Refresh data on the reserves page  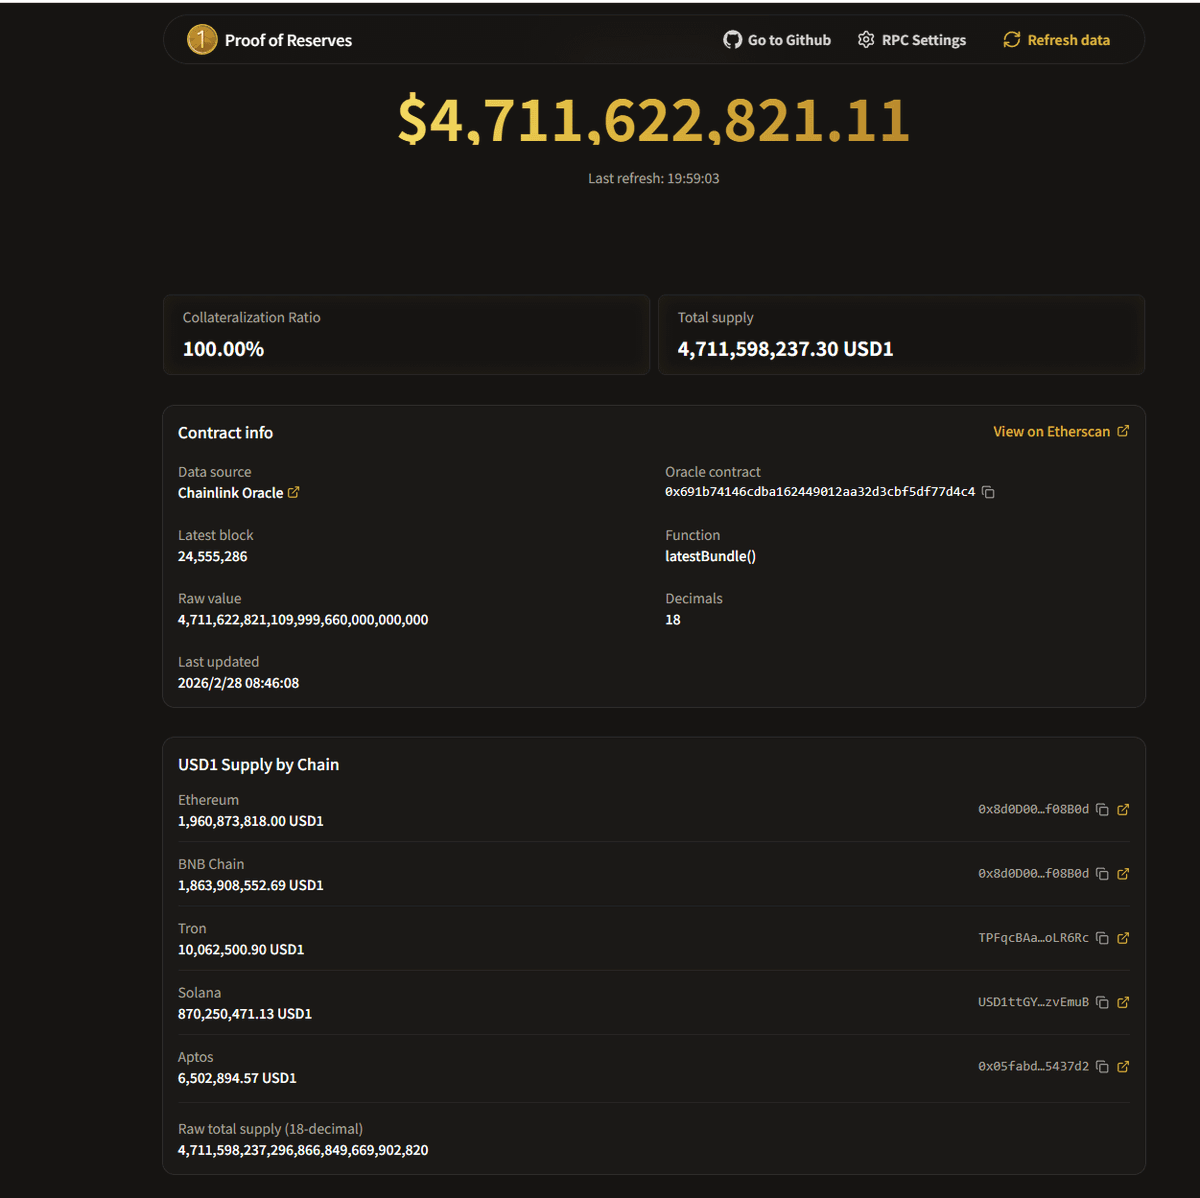[1056, 40]
